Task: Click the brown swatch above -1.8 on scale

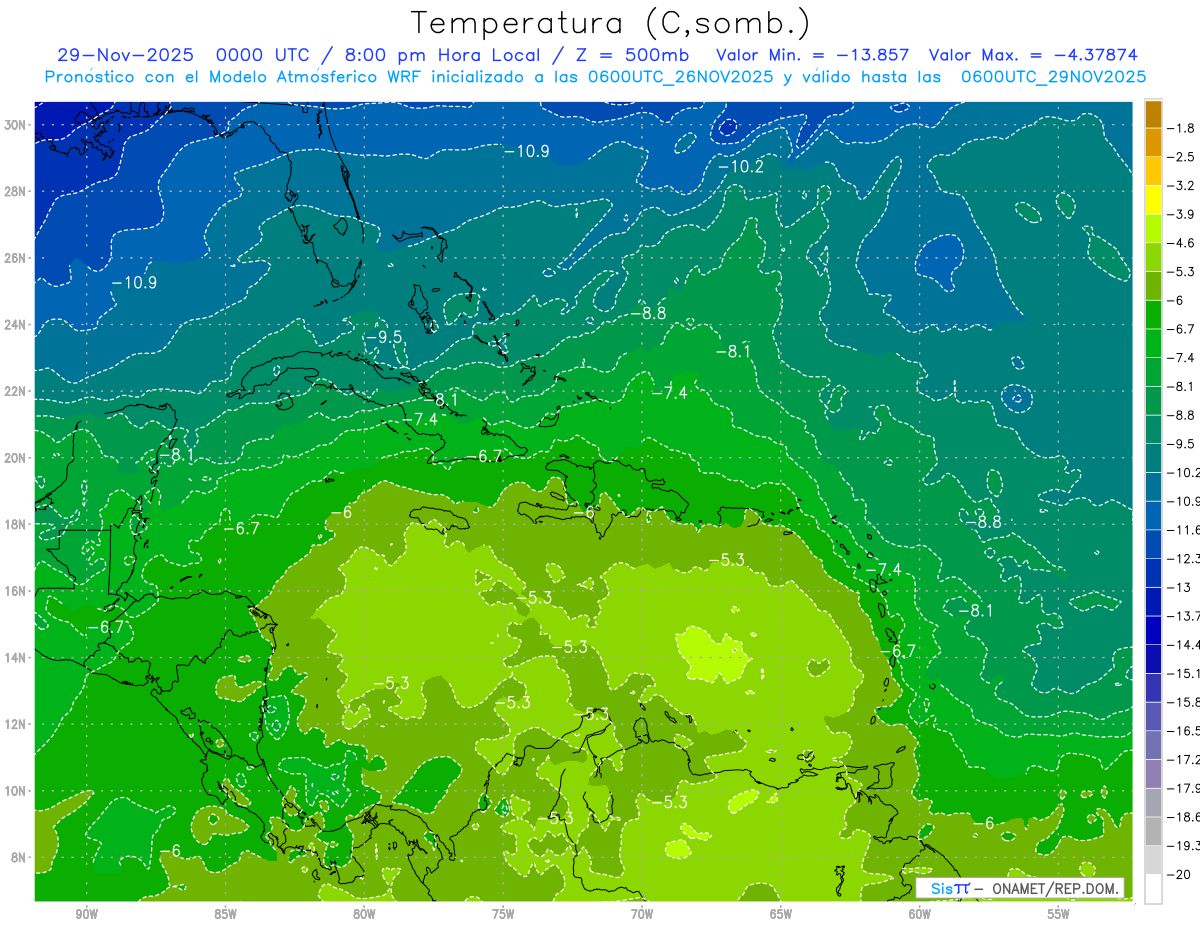Action: [x=1153, y=114]
